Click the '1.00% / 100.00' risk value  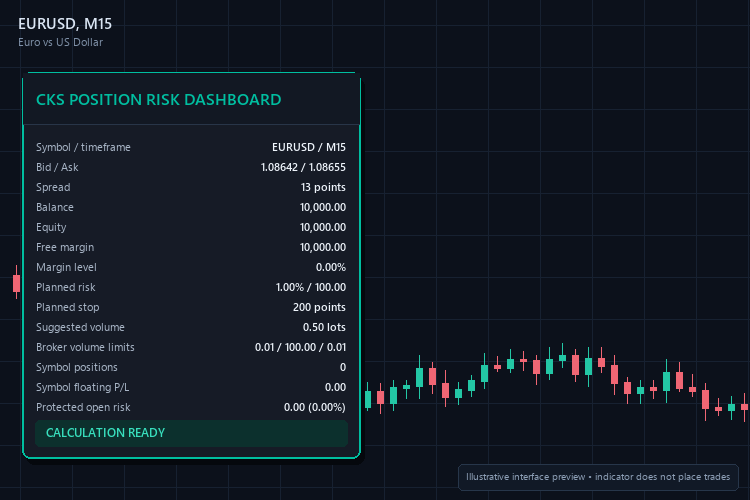[311, 288]
